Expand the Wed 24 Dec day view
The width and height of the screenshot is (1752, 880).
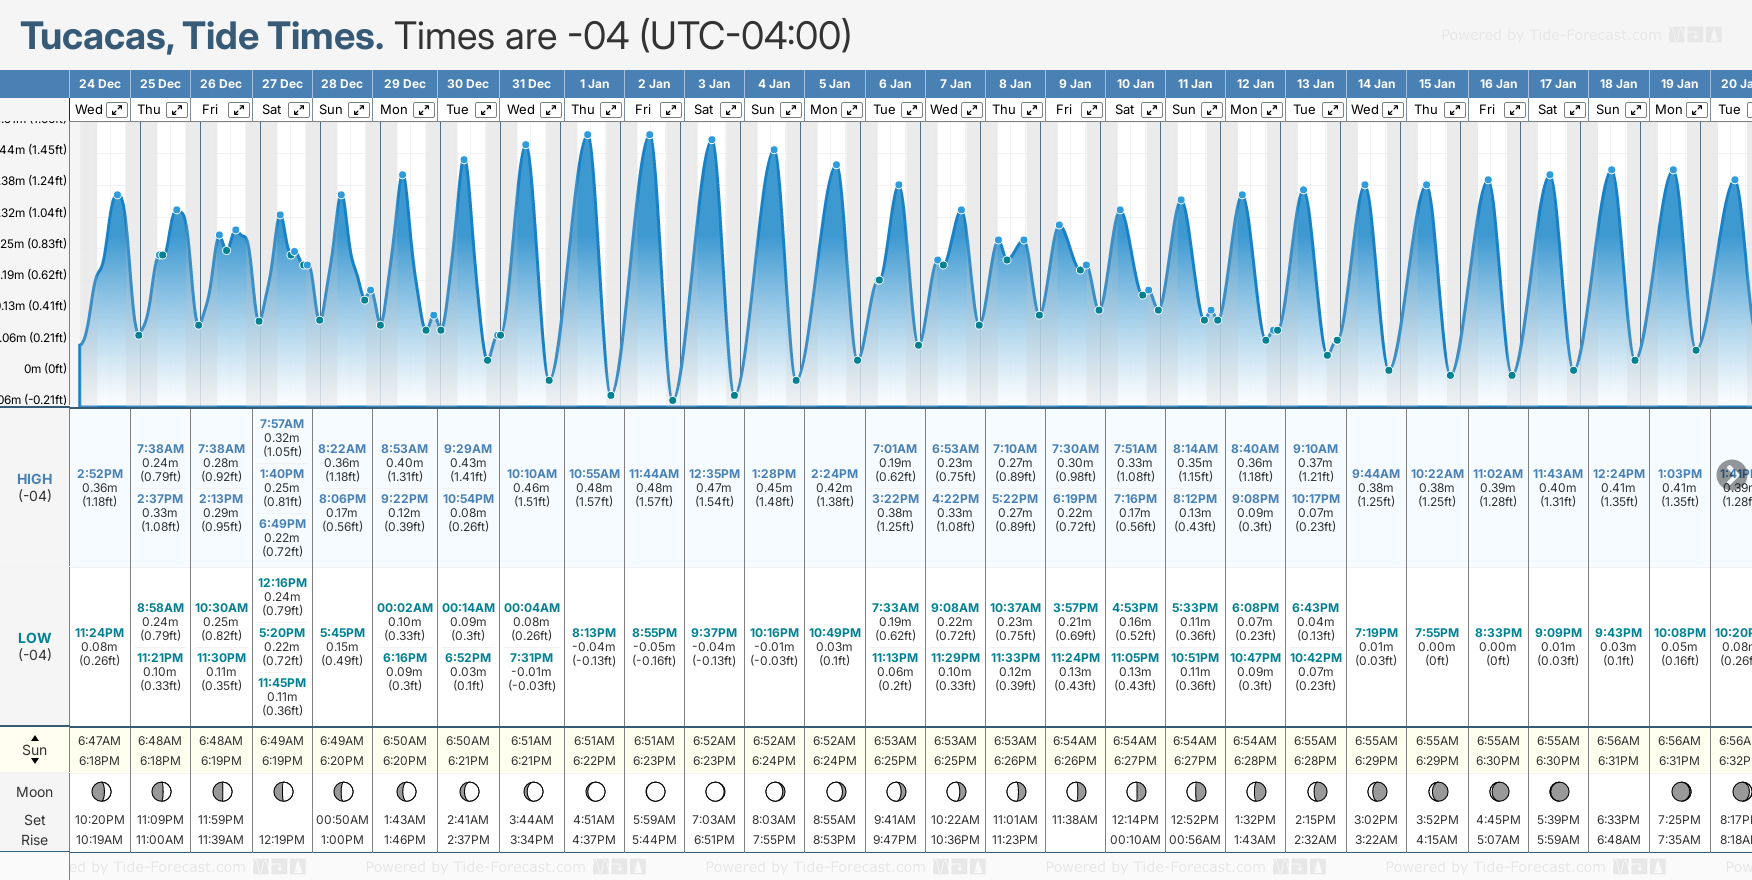coord(117,110)
